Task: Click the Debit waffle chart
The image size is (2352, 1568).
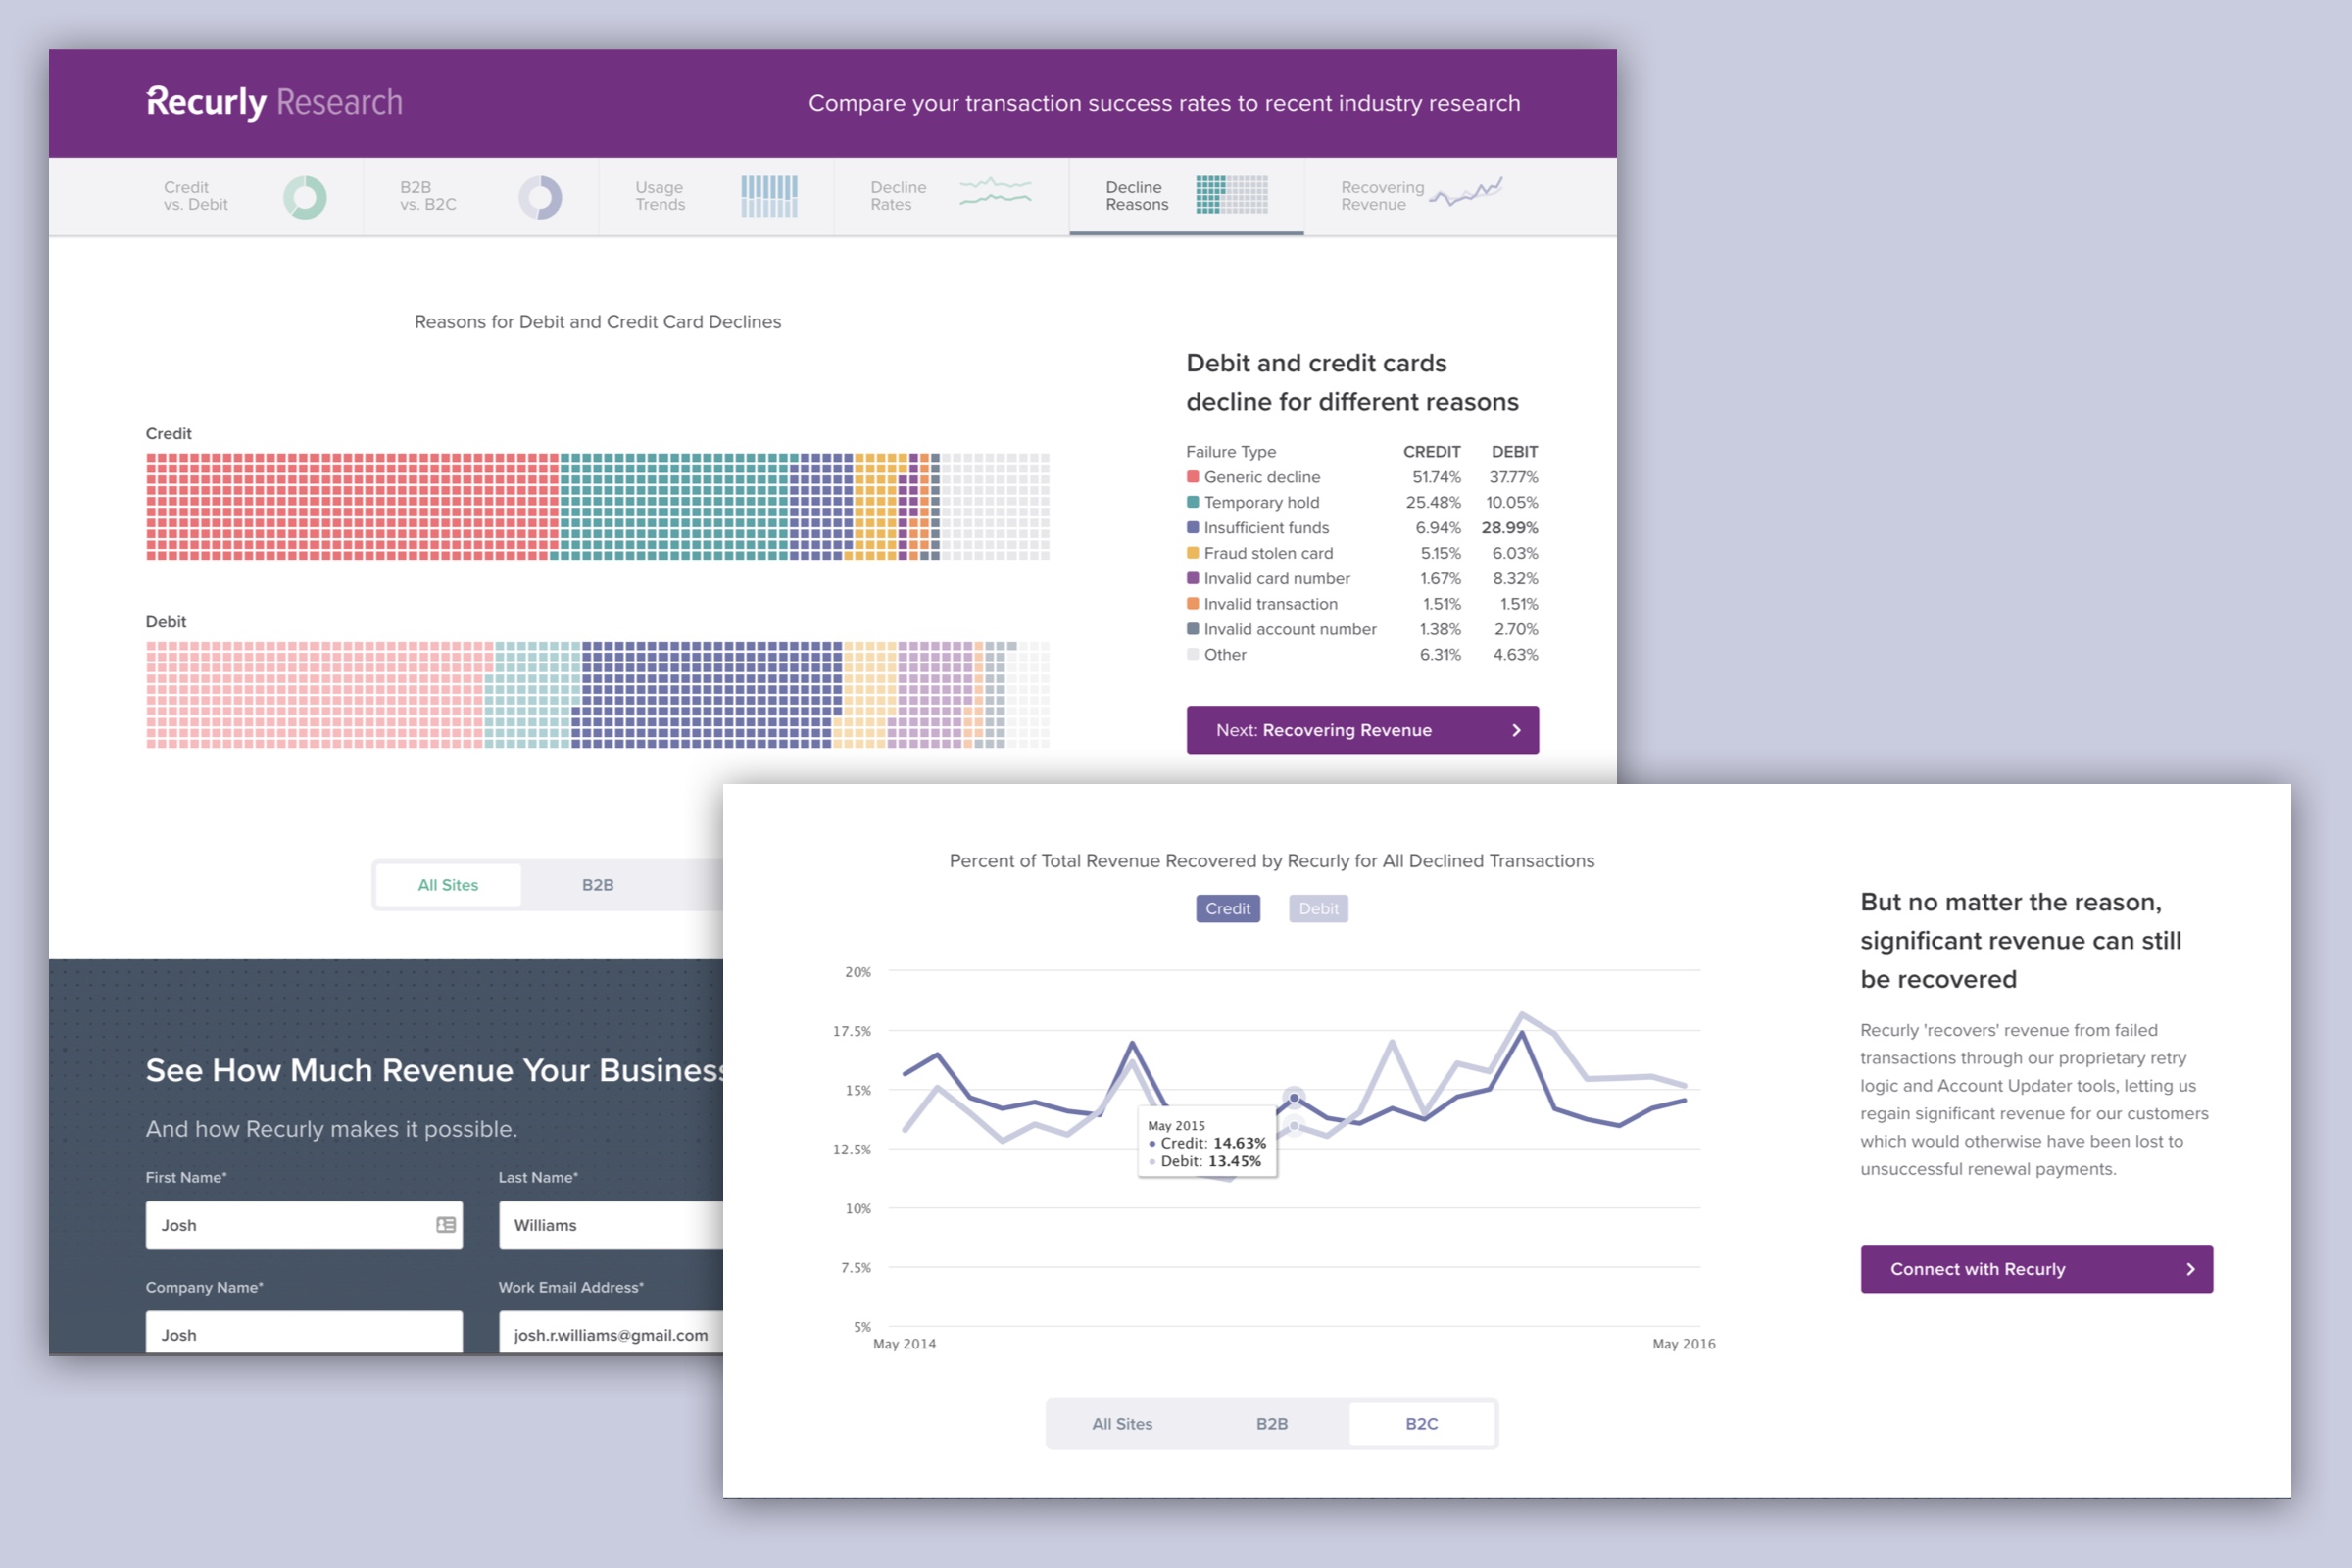Action: click(597, 695)
